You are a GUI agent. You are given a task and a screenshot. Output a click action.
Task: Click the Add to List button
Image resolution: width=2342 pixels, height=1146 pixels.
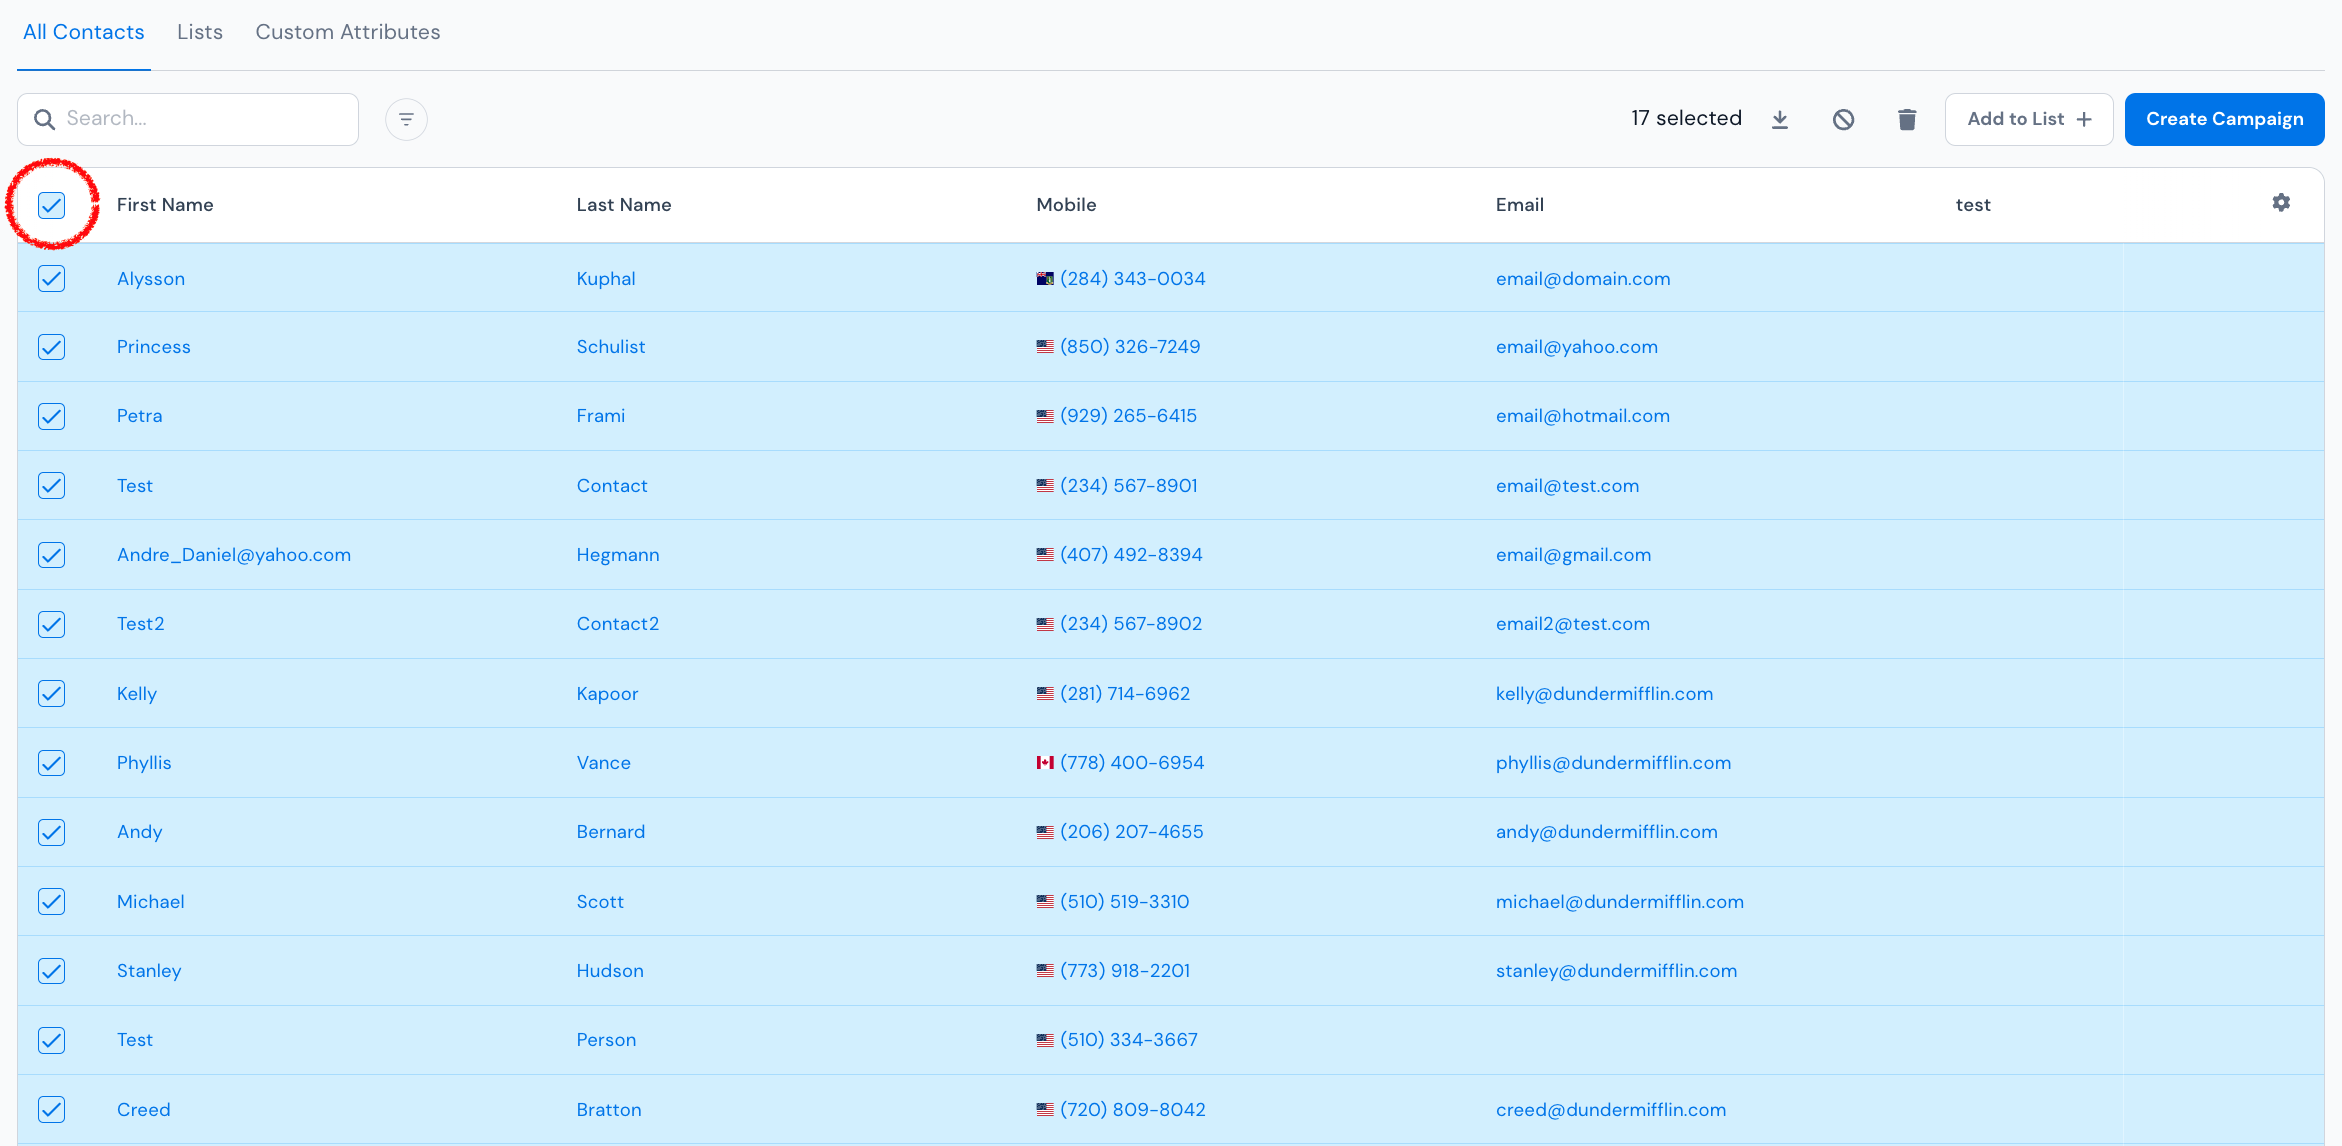point(2029,119)
